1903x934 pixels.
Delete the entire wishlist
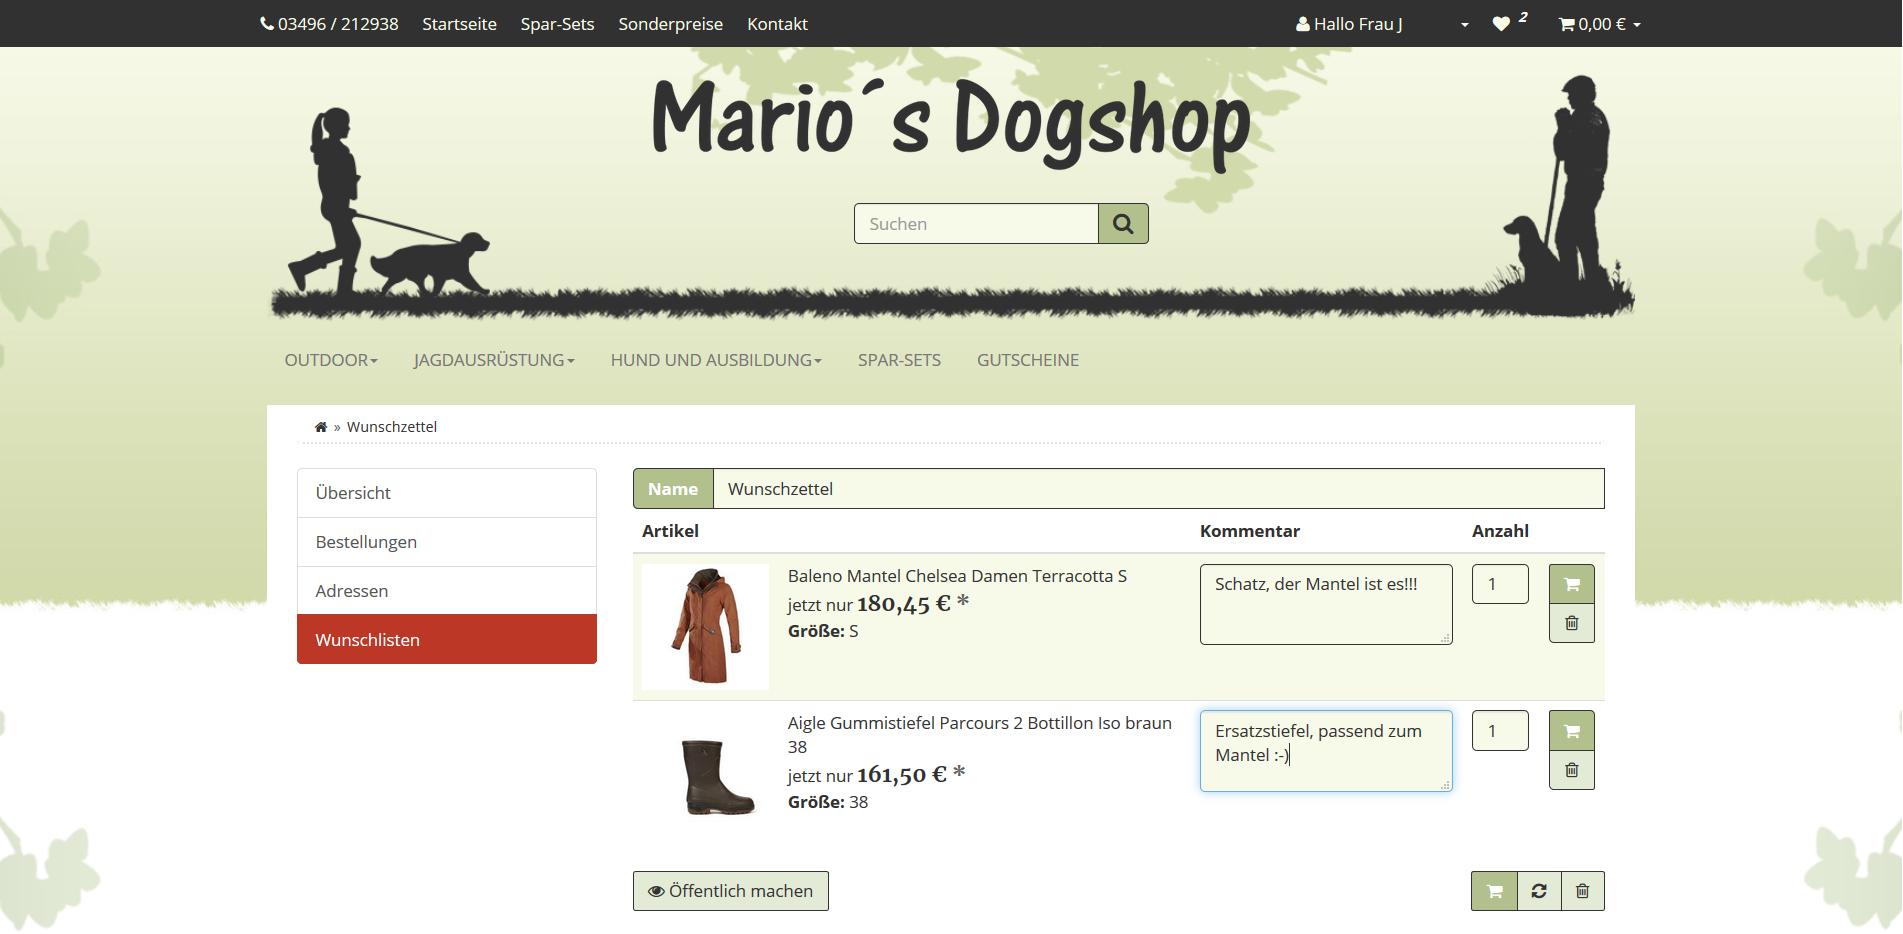pos(1582,891)
